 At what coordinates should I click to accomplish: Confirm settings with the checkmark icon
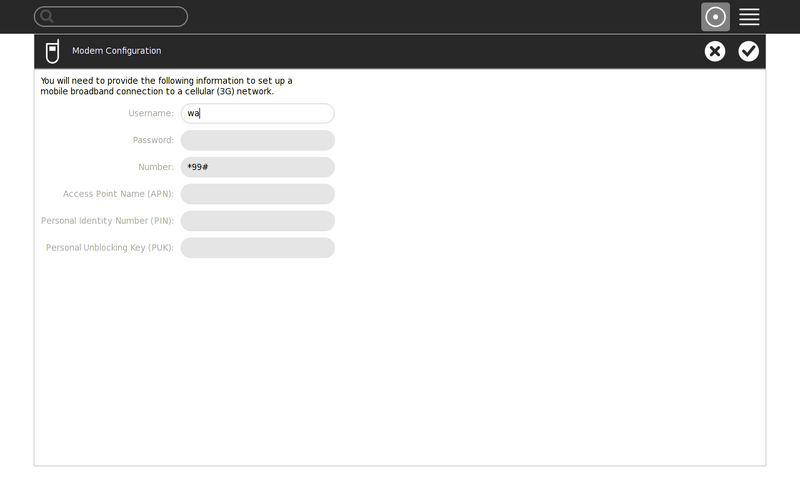point(748,51)
